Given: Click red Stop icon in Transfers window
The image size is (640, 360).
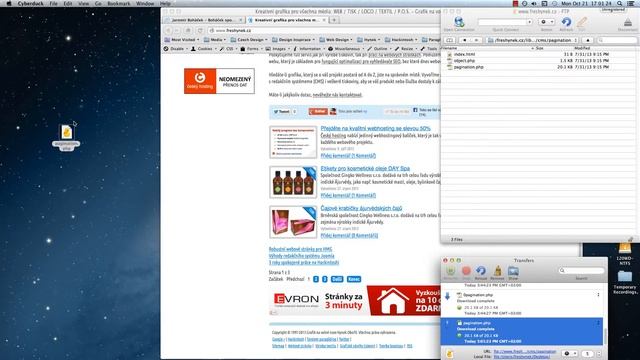Looking at the screenshot, I should [466, 271].
